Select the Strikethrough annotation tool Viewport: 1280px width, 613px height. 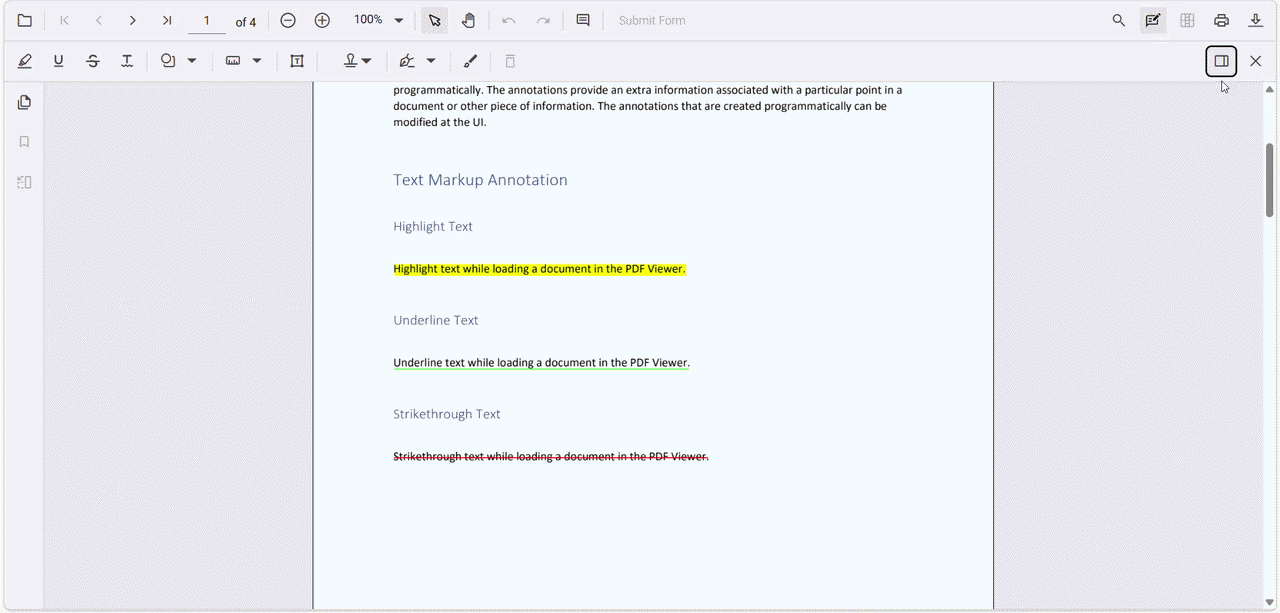coord(93,61)
